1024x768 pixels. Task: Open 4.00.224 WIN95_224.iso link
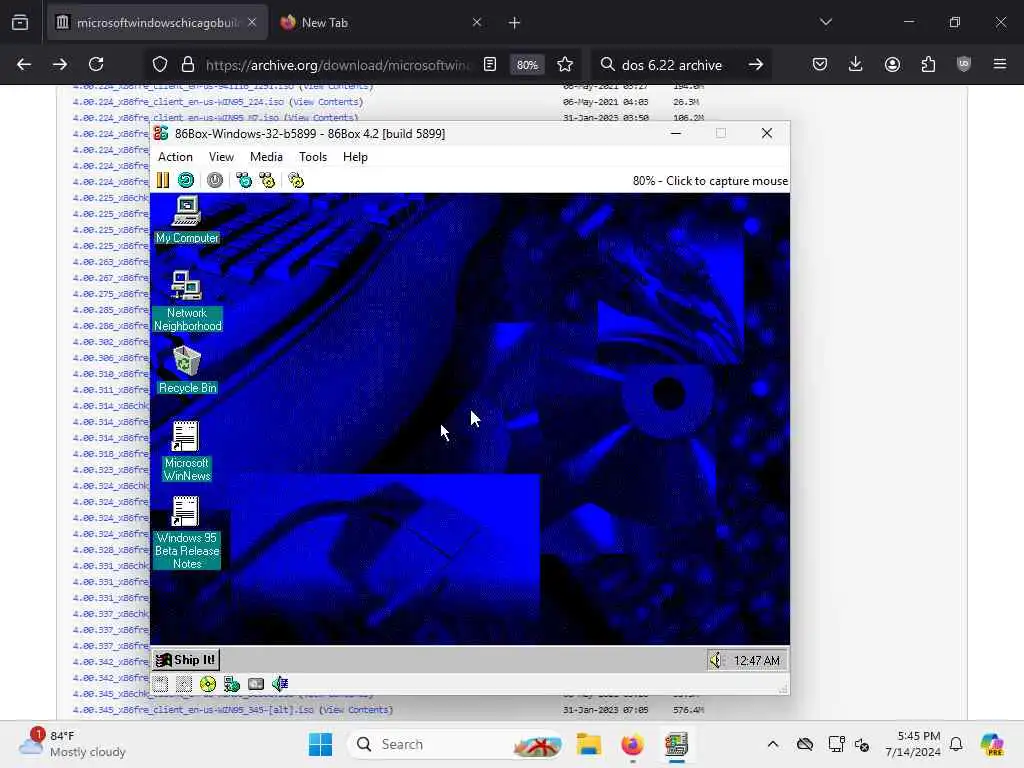point(178,102)
